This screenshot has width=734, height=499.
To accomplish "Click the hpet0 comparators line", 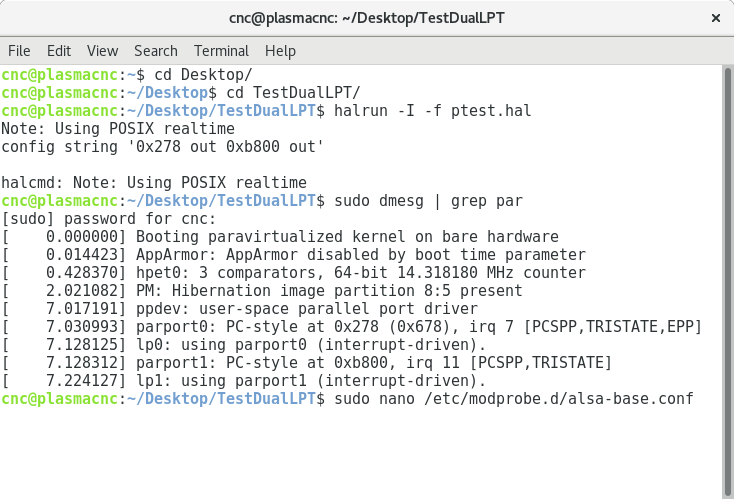I will click(294, 273).
